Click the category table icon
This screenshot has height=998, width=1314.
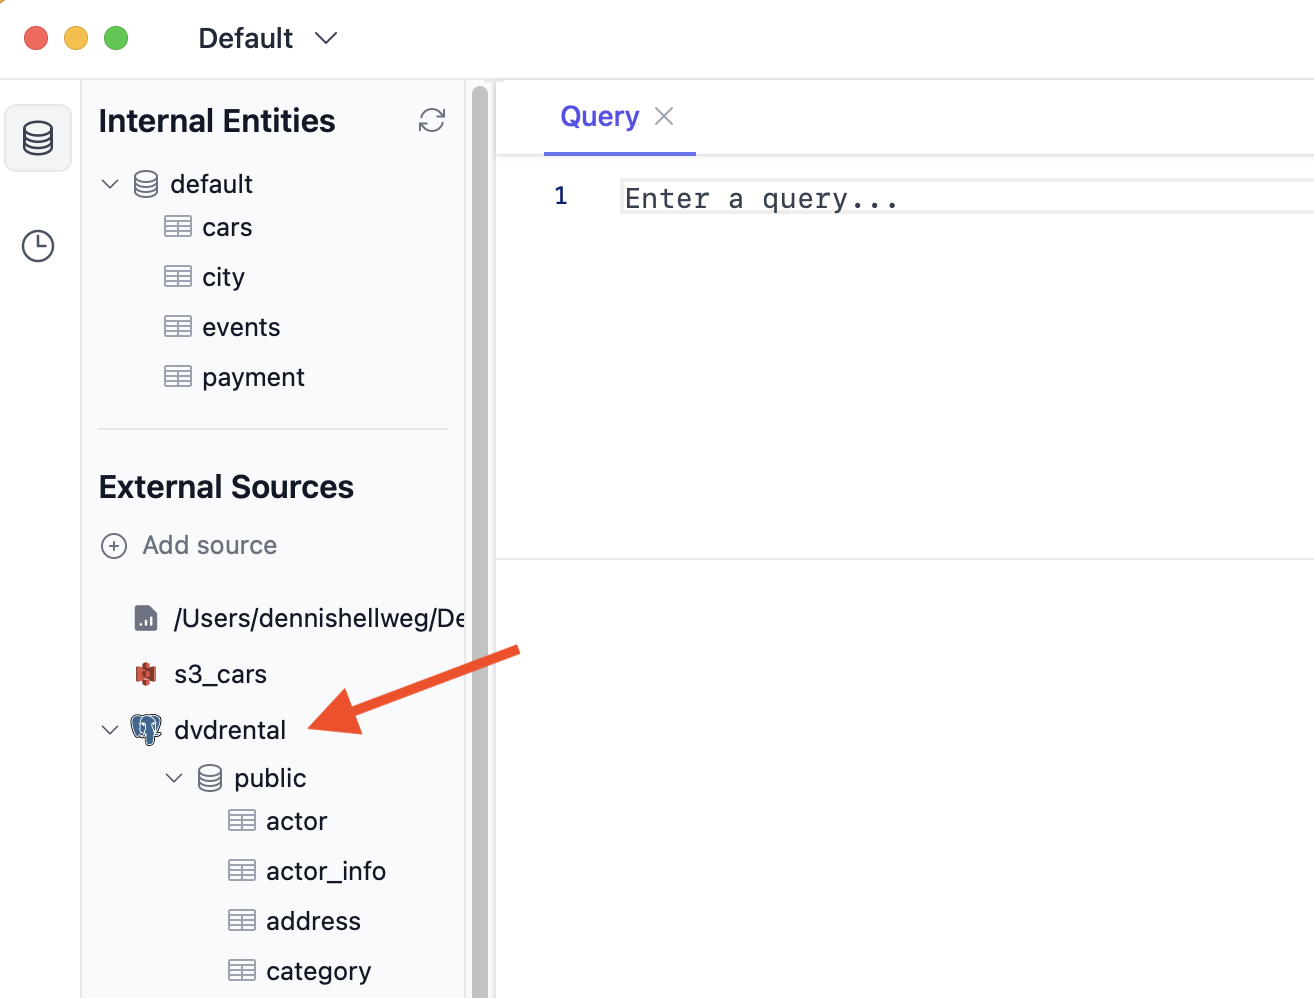click(x=242, y=971)
